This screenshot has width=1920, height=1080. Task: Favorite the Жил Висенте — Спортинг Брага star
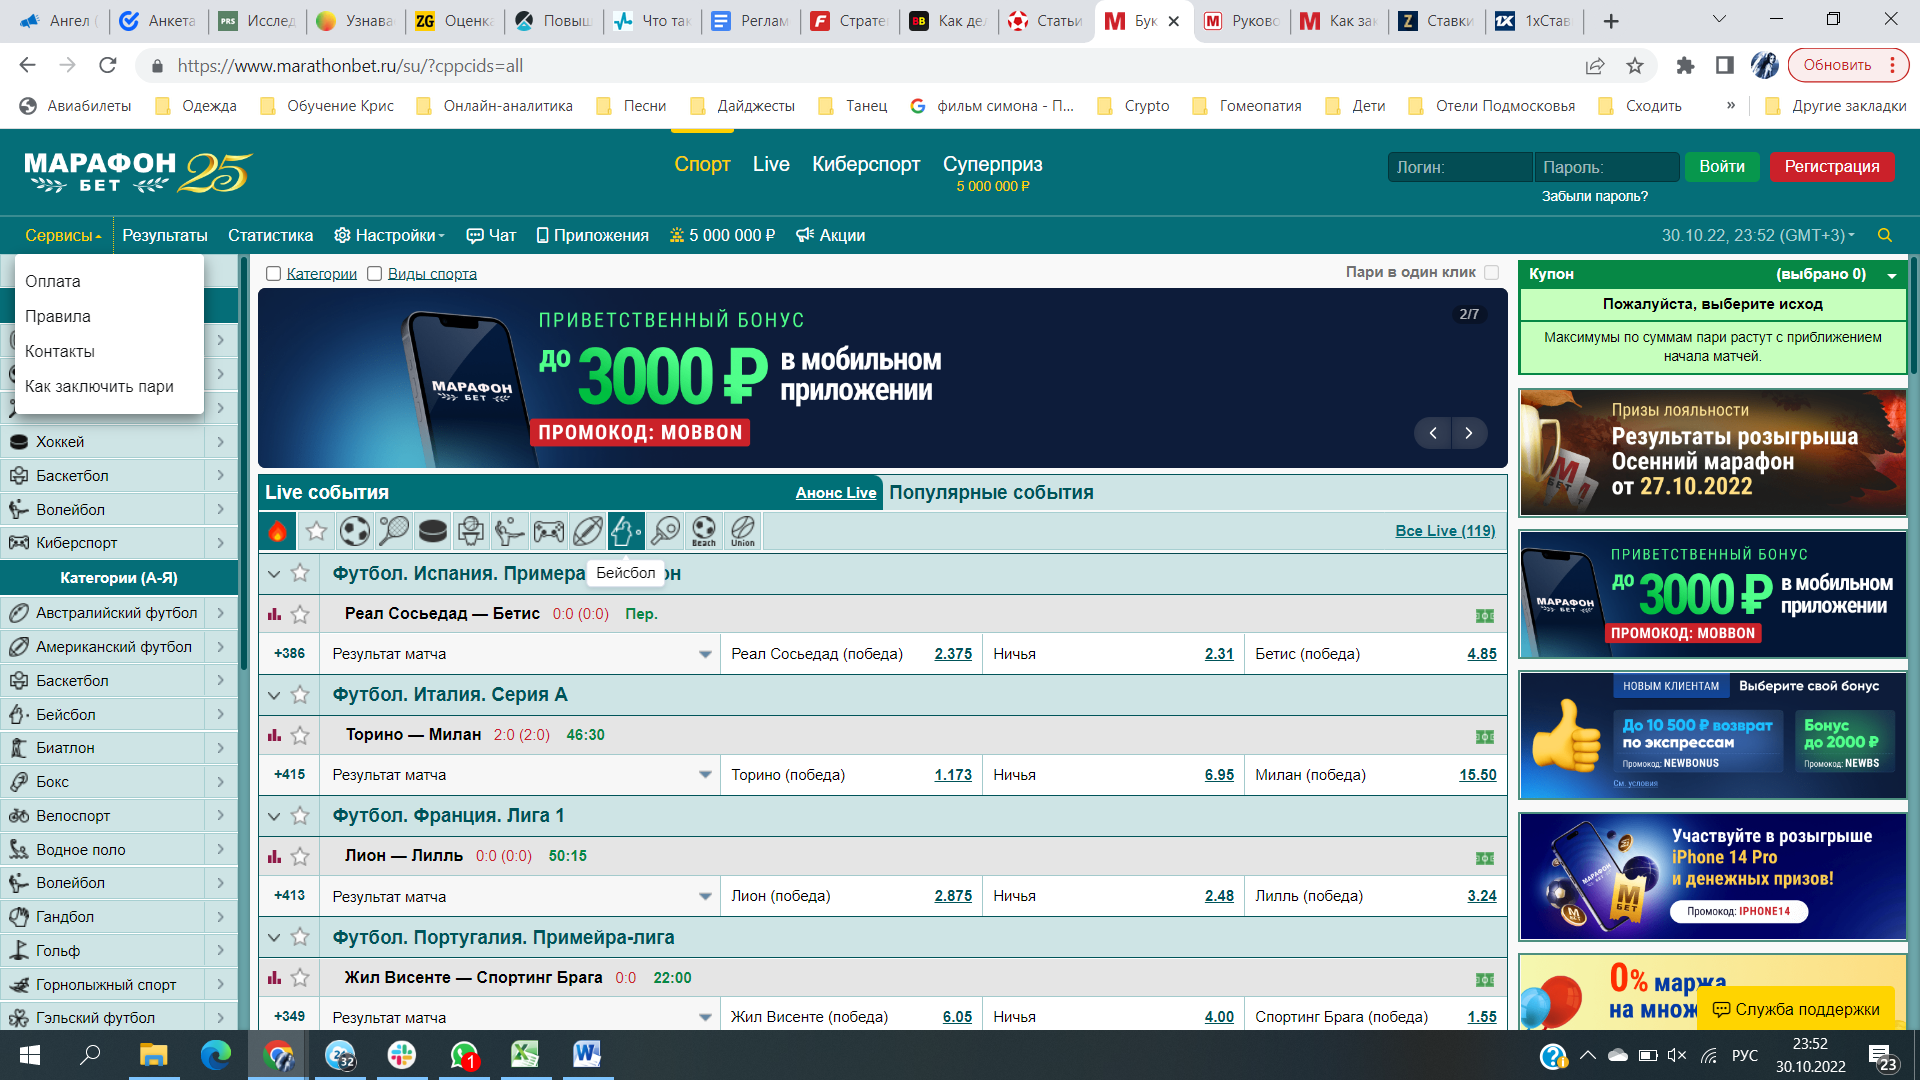click(x=300, y=978)
